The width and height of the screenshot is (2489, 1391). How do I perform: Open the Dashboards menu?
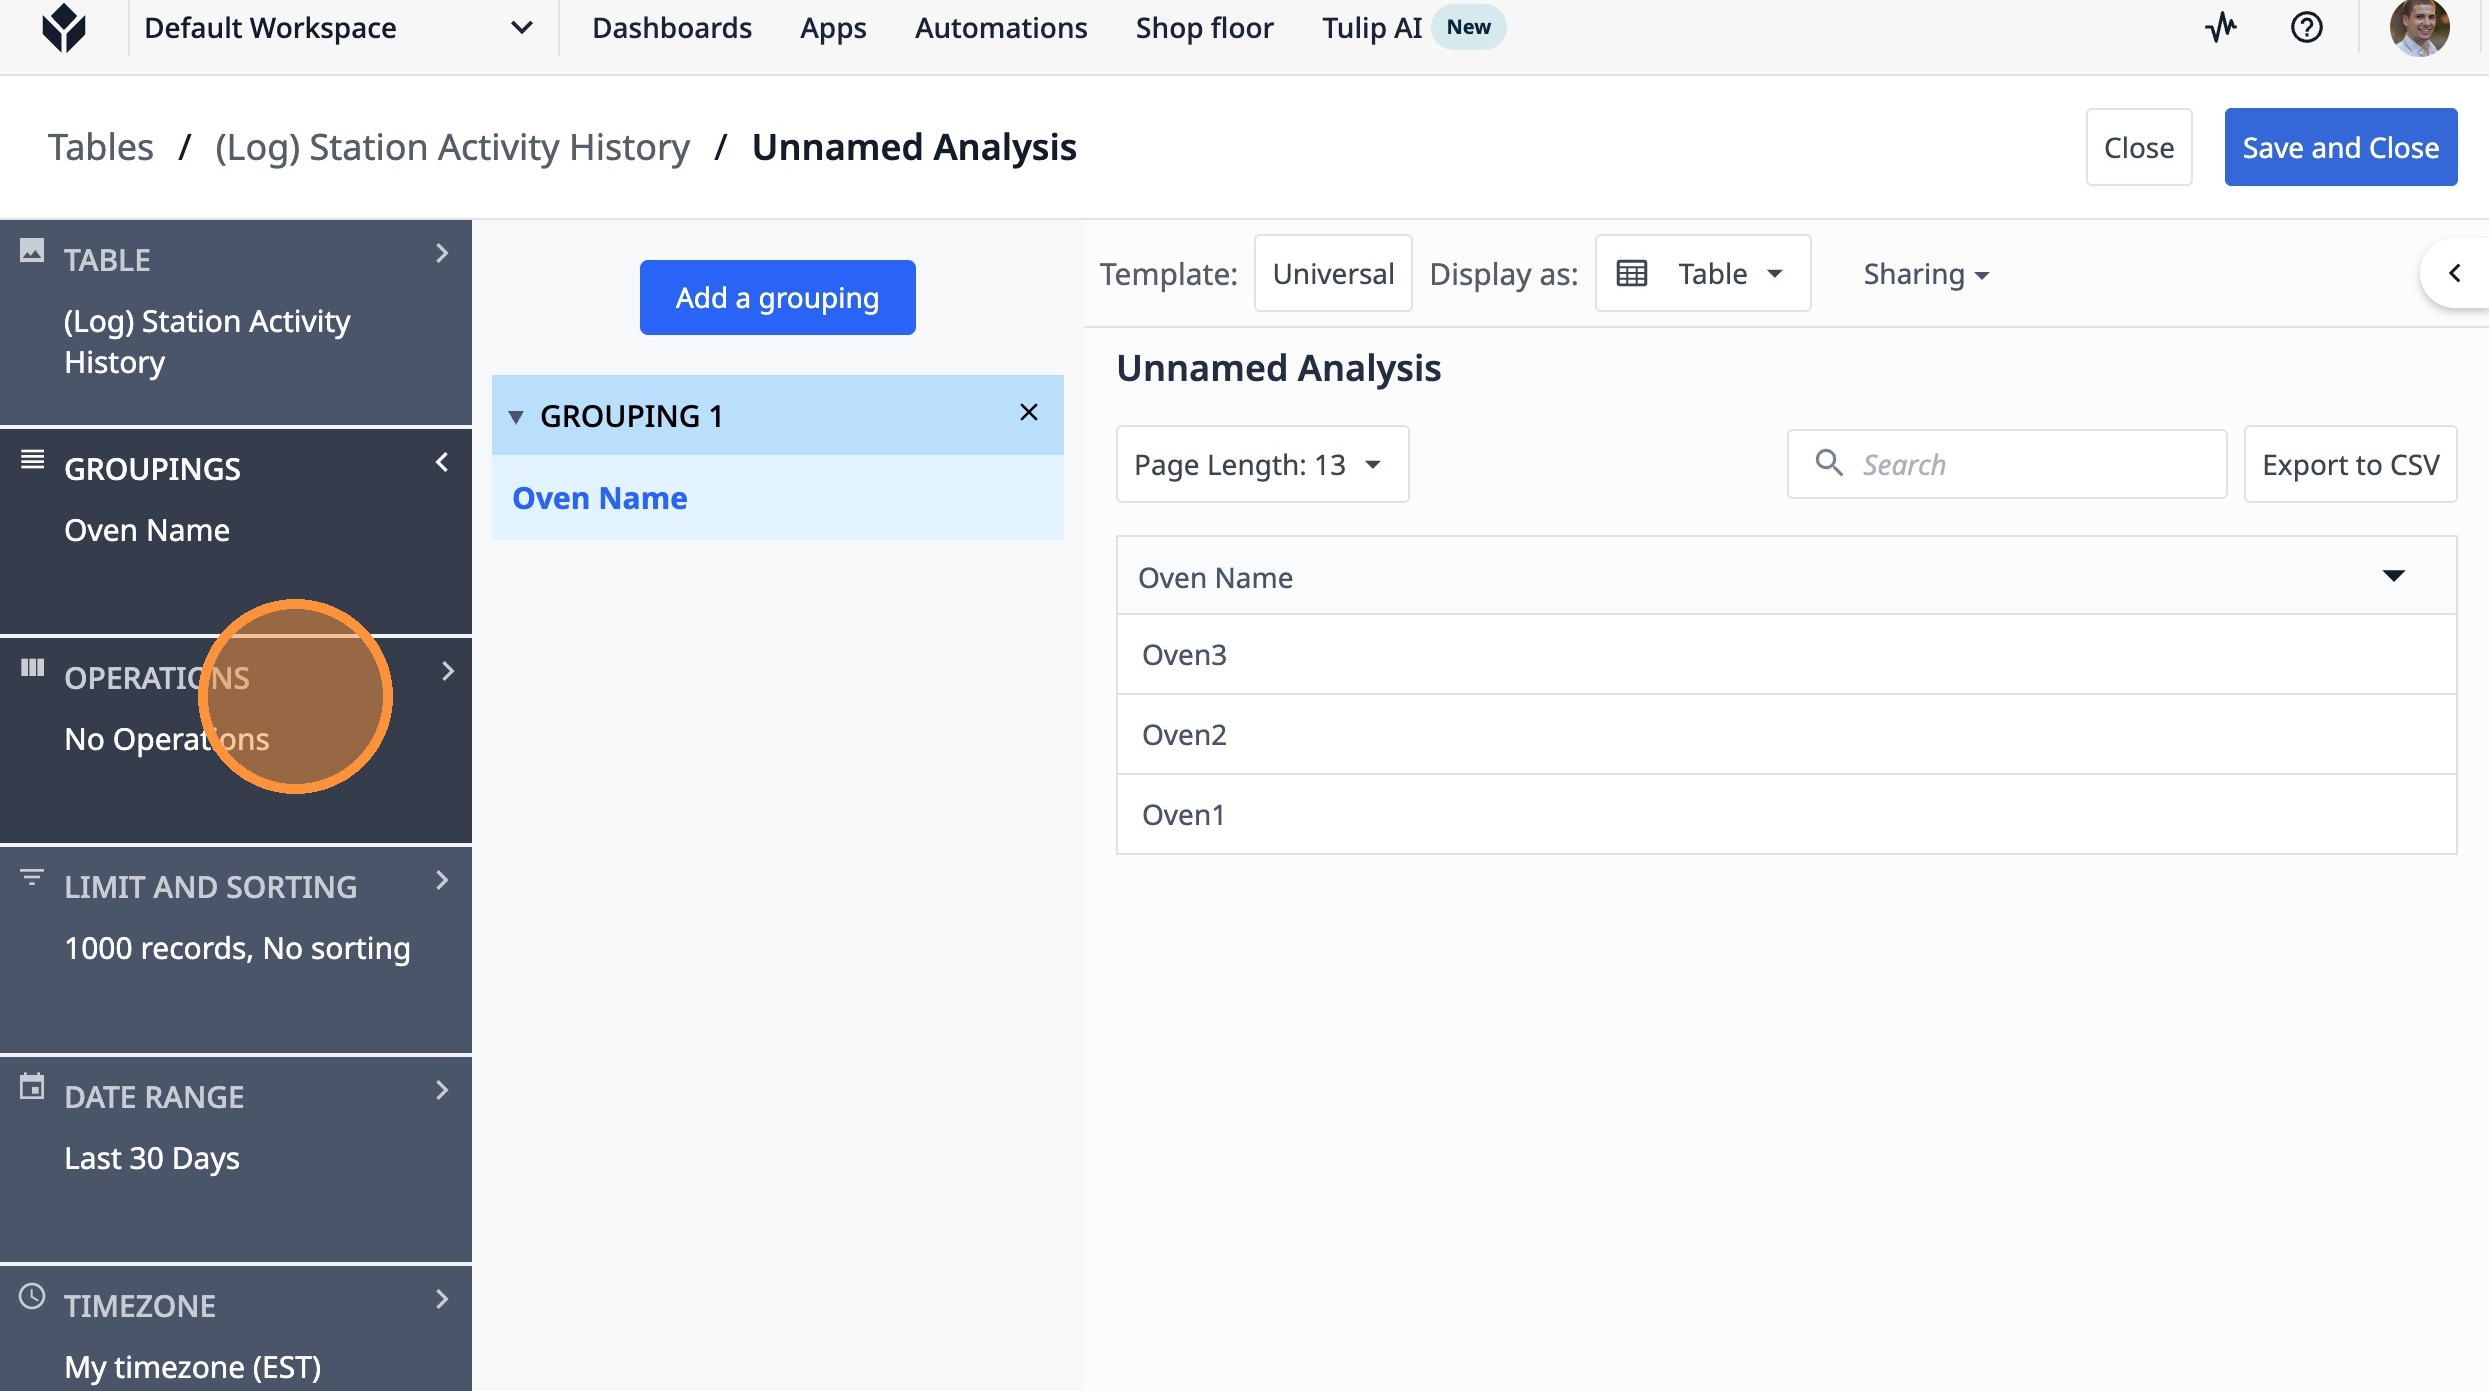(x=671, y=28)
